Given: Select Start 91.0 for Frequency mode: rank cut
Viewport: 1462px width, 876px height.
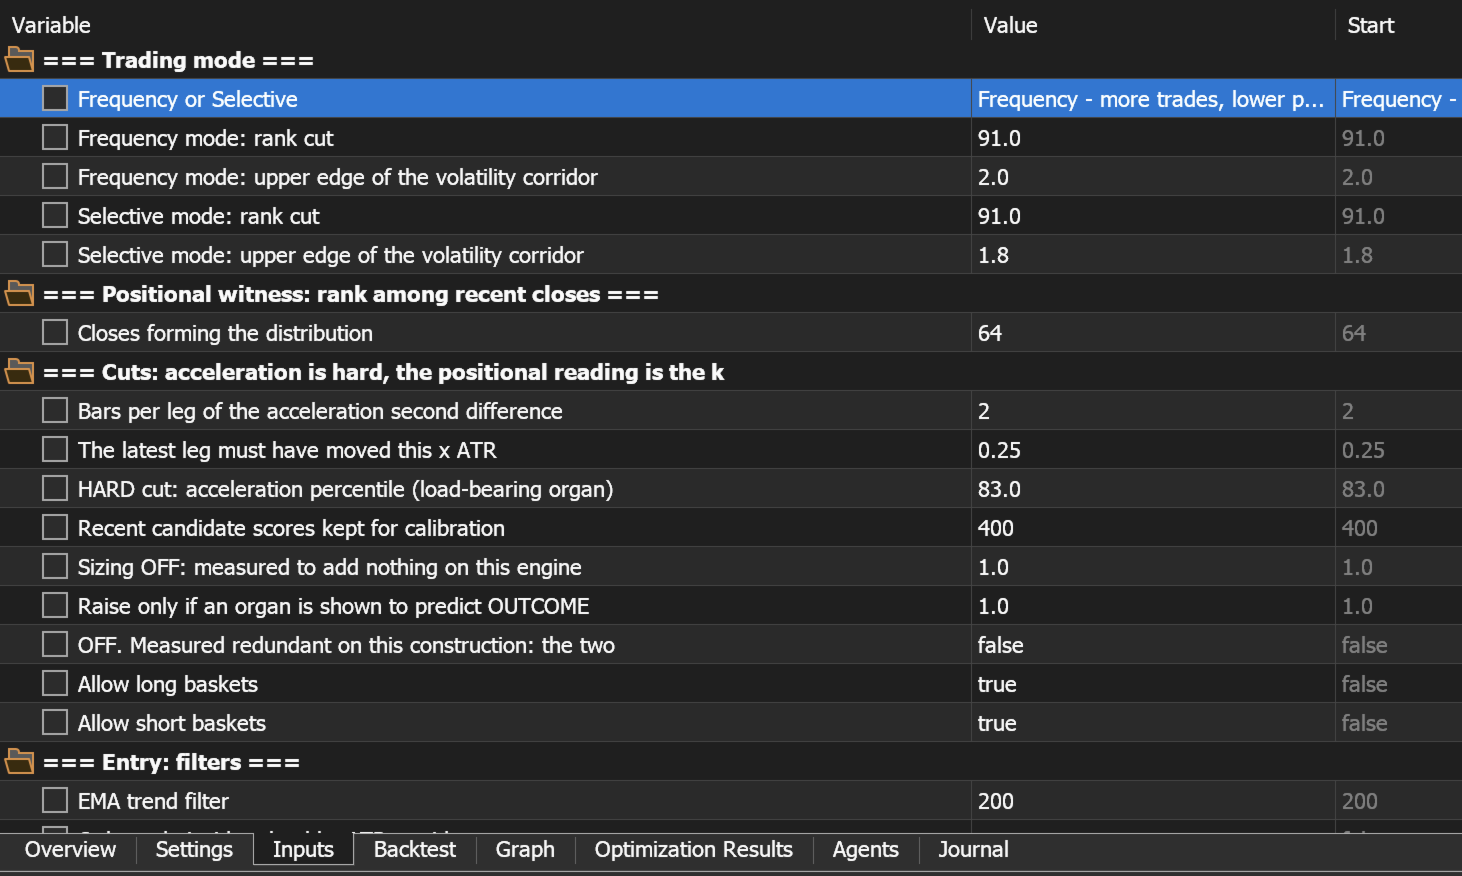Looking at the screenshot, I should click(1399, 138).
